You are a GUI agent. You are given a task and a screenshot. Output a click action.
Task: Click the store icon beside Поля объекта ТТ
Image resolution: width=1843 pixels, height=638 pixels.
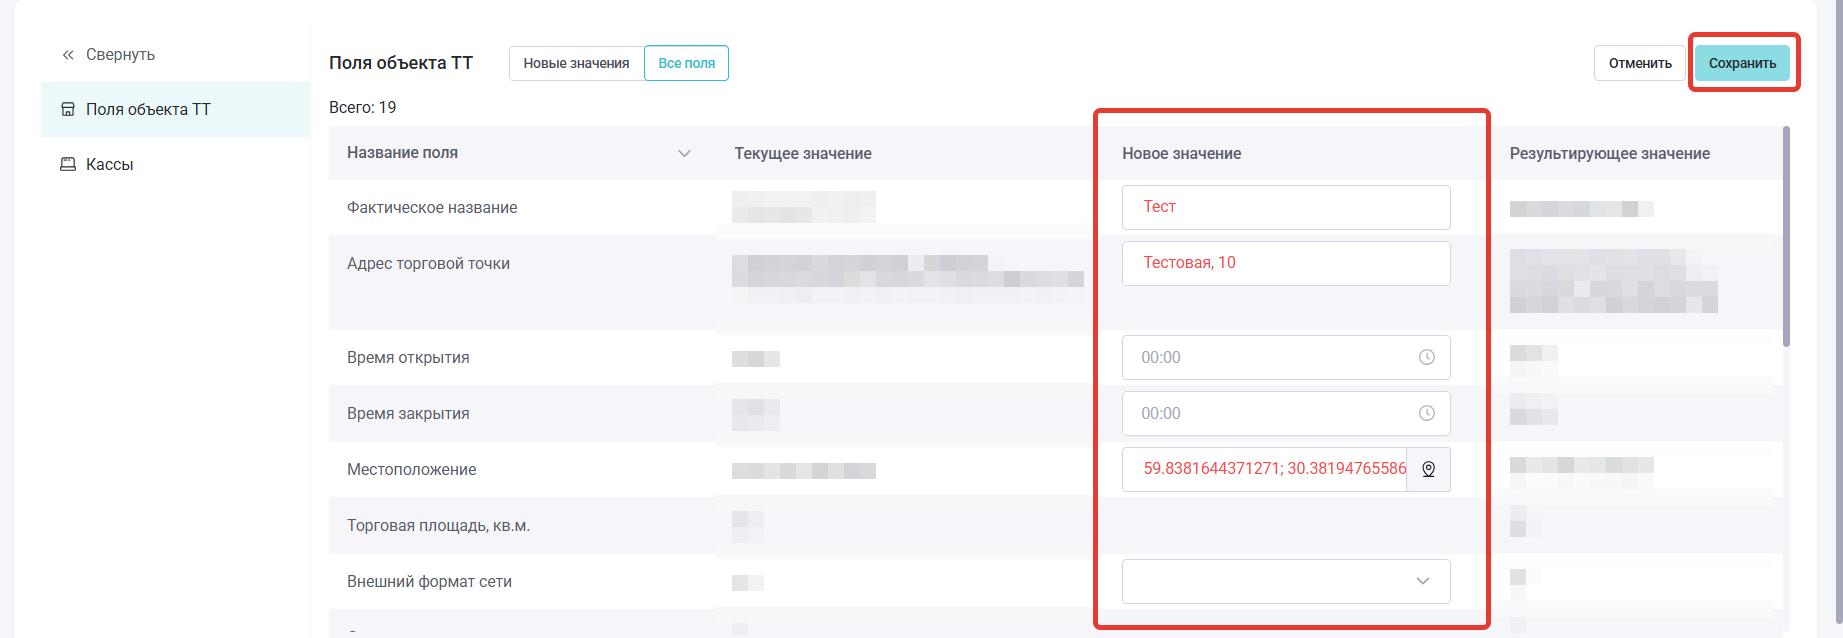(x=68, y=109)
